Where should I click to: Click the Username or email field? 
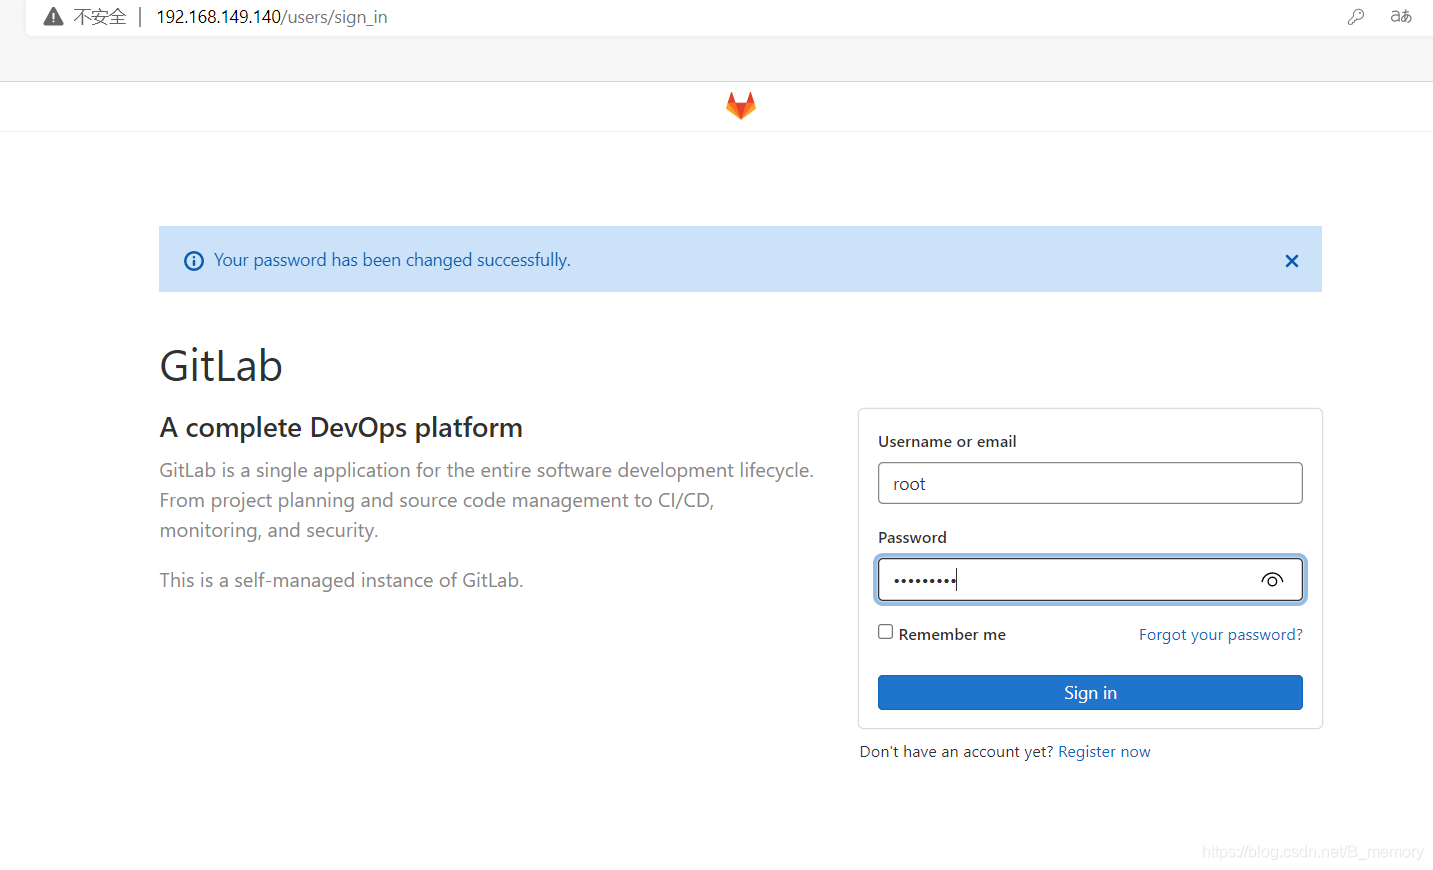tap(1090, 483)
